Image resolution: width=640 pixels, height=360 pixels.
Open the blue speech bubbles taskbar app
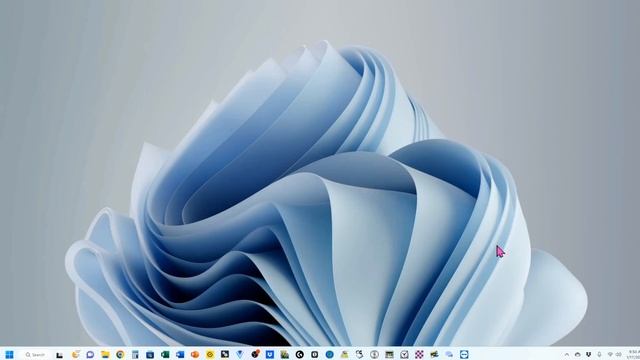[449, 354]
